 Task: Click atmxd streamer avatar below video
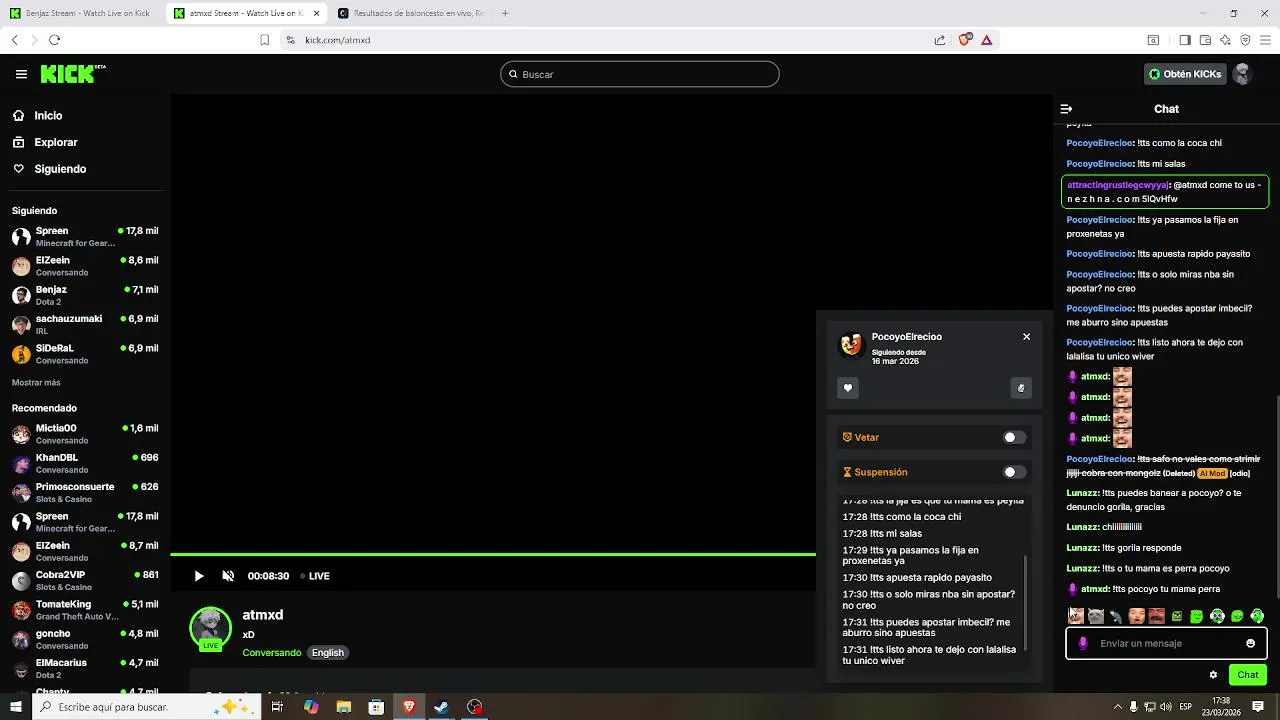(x=210, y=628)
